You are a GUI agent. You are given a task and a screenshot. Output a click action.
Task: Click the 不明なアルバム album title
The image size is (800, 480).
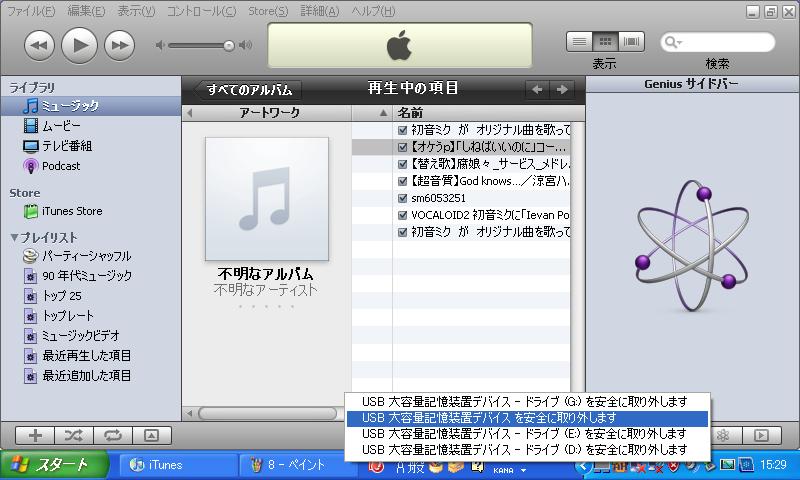(x=265, y=274)
